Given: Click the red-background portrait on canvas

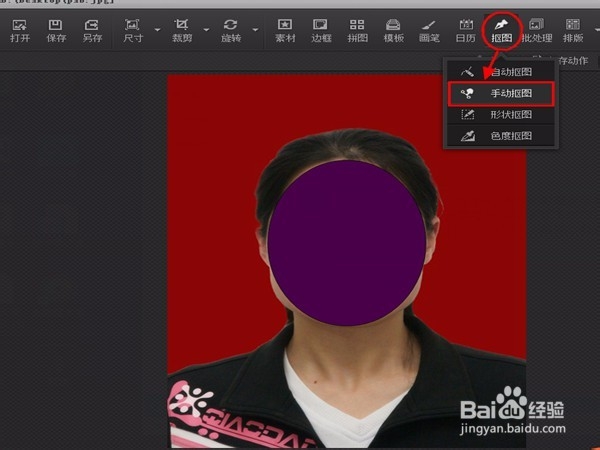Looking at the screenshot, I should coord(347,261).
